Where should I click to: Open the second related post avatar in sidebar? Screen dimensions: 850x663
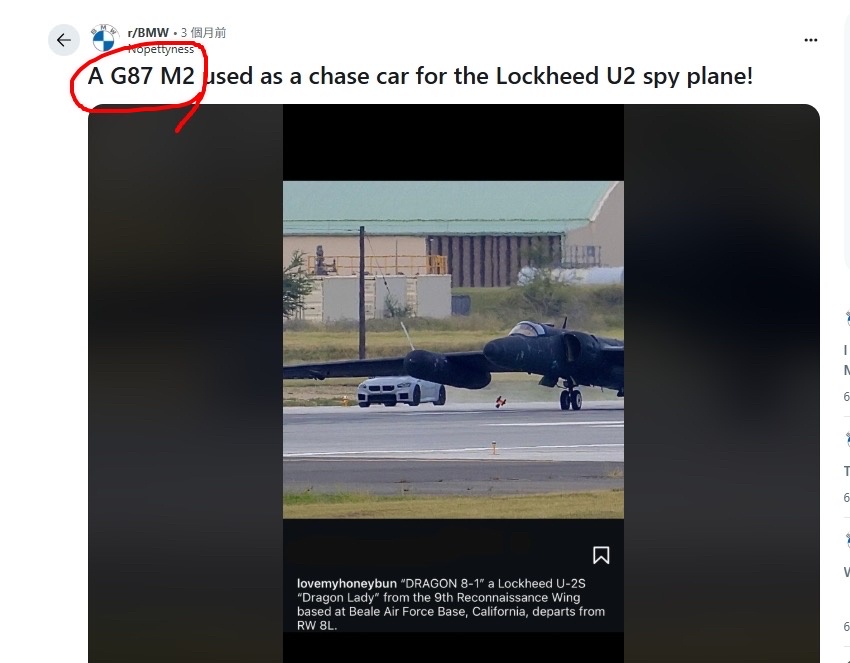click(847, 440)
